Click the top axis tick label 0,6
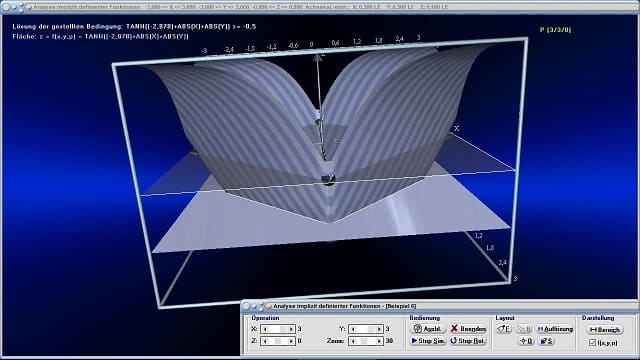 [x=336, y=43]
